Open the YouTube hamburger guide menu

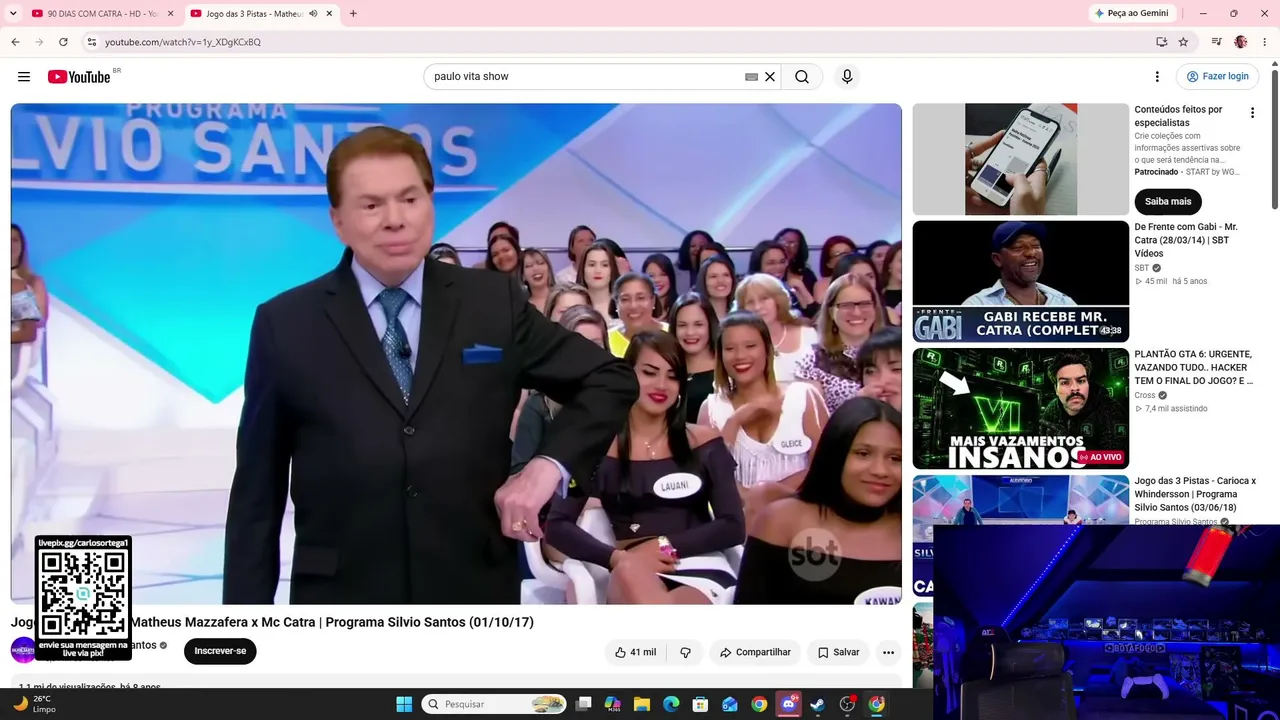point(24,77)
